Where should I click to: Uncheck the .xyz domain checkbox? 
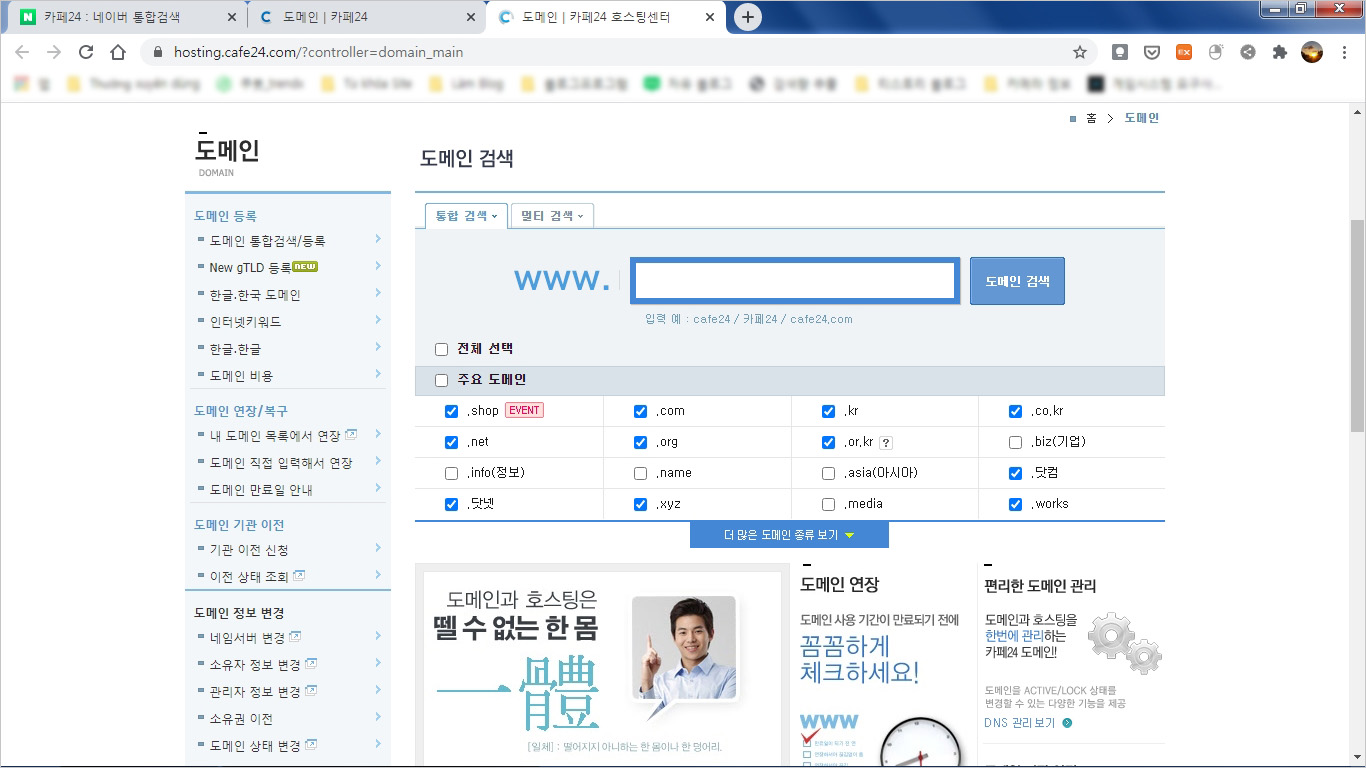click(x=640, y=504)
